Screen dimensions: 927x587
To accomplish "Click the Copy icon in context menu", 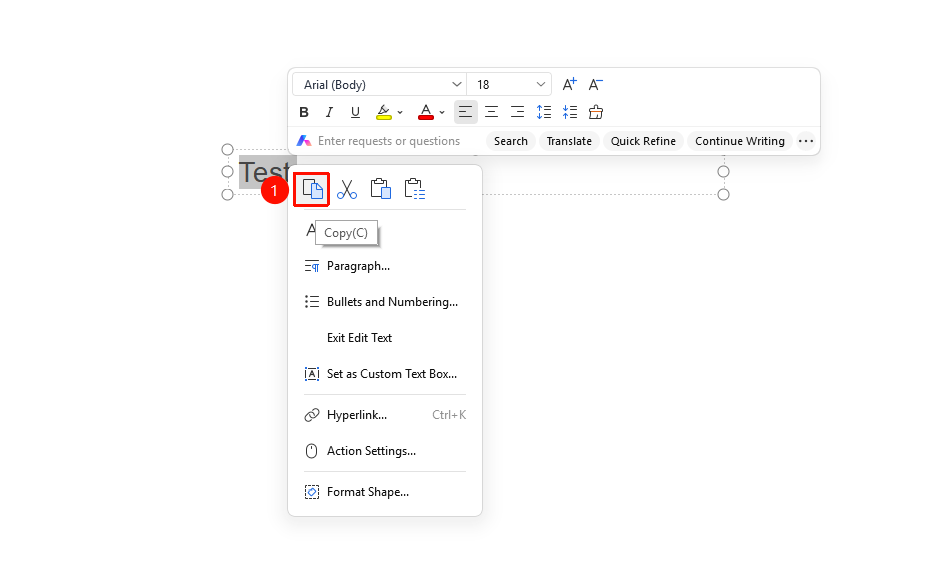I will pos(312,189).
